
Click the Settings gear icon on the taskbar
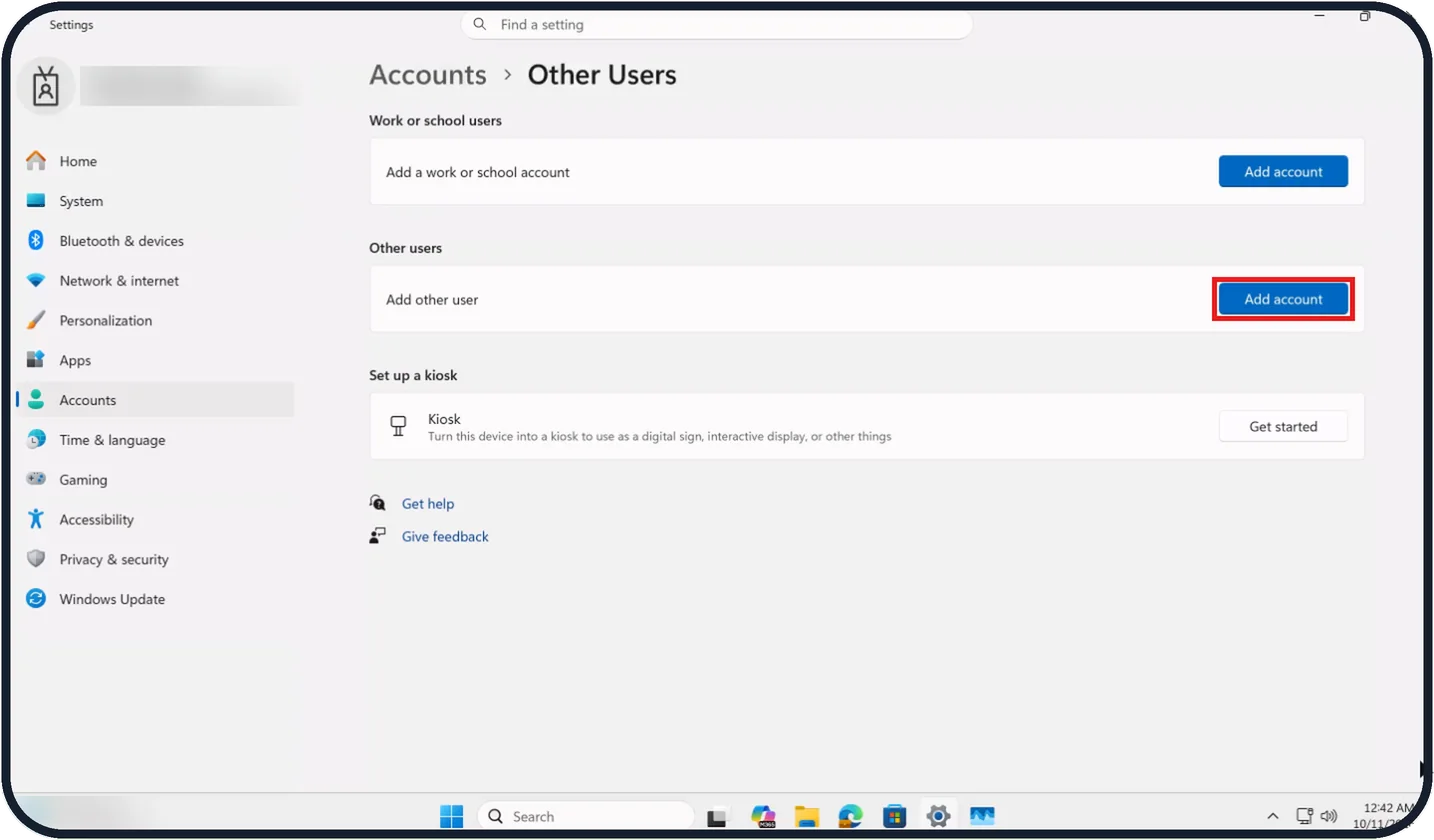coord(938,816)
